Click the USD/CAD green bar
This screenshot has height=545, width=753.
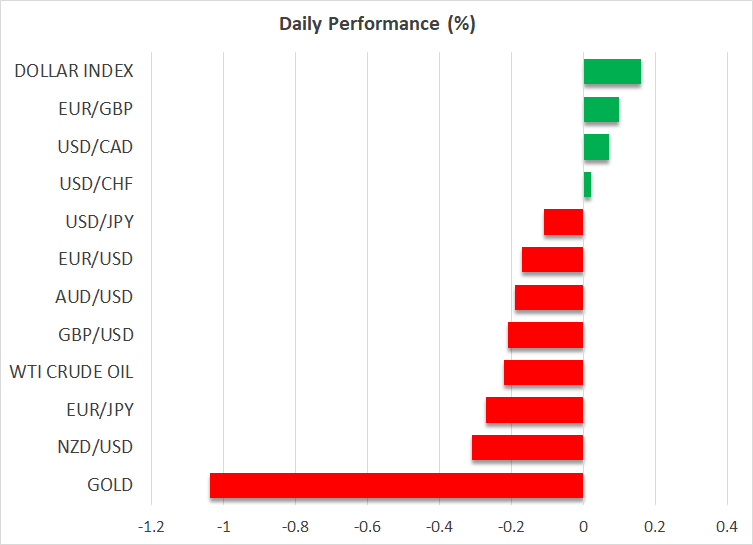tap(596, 147)
